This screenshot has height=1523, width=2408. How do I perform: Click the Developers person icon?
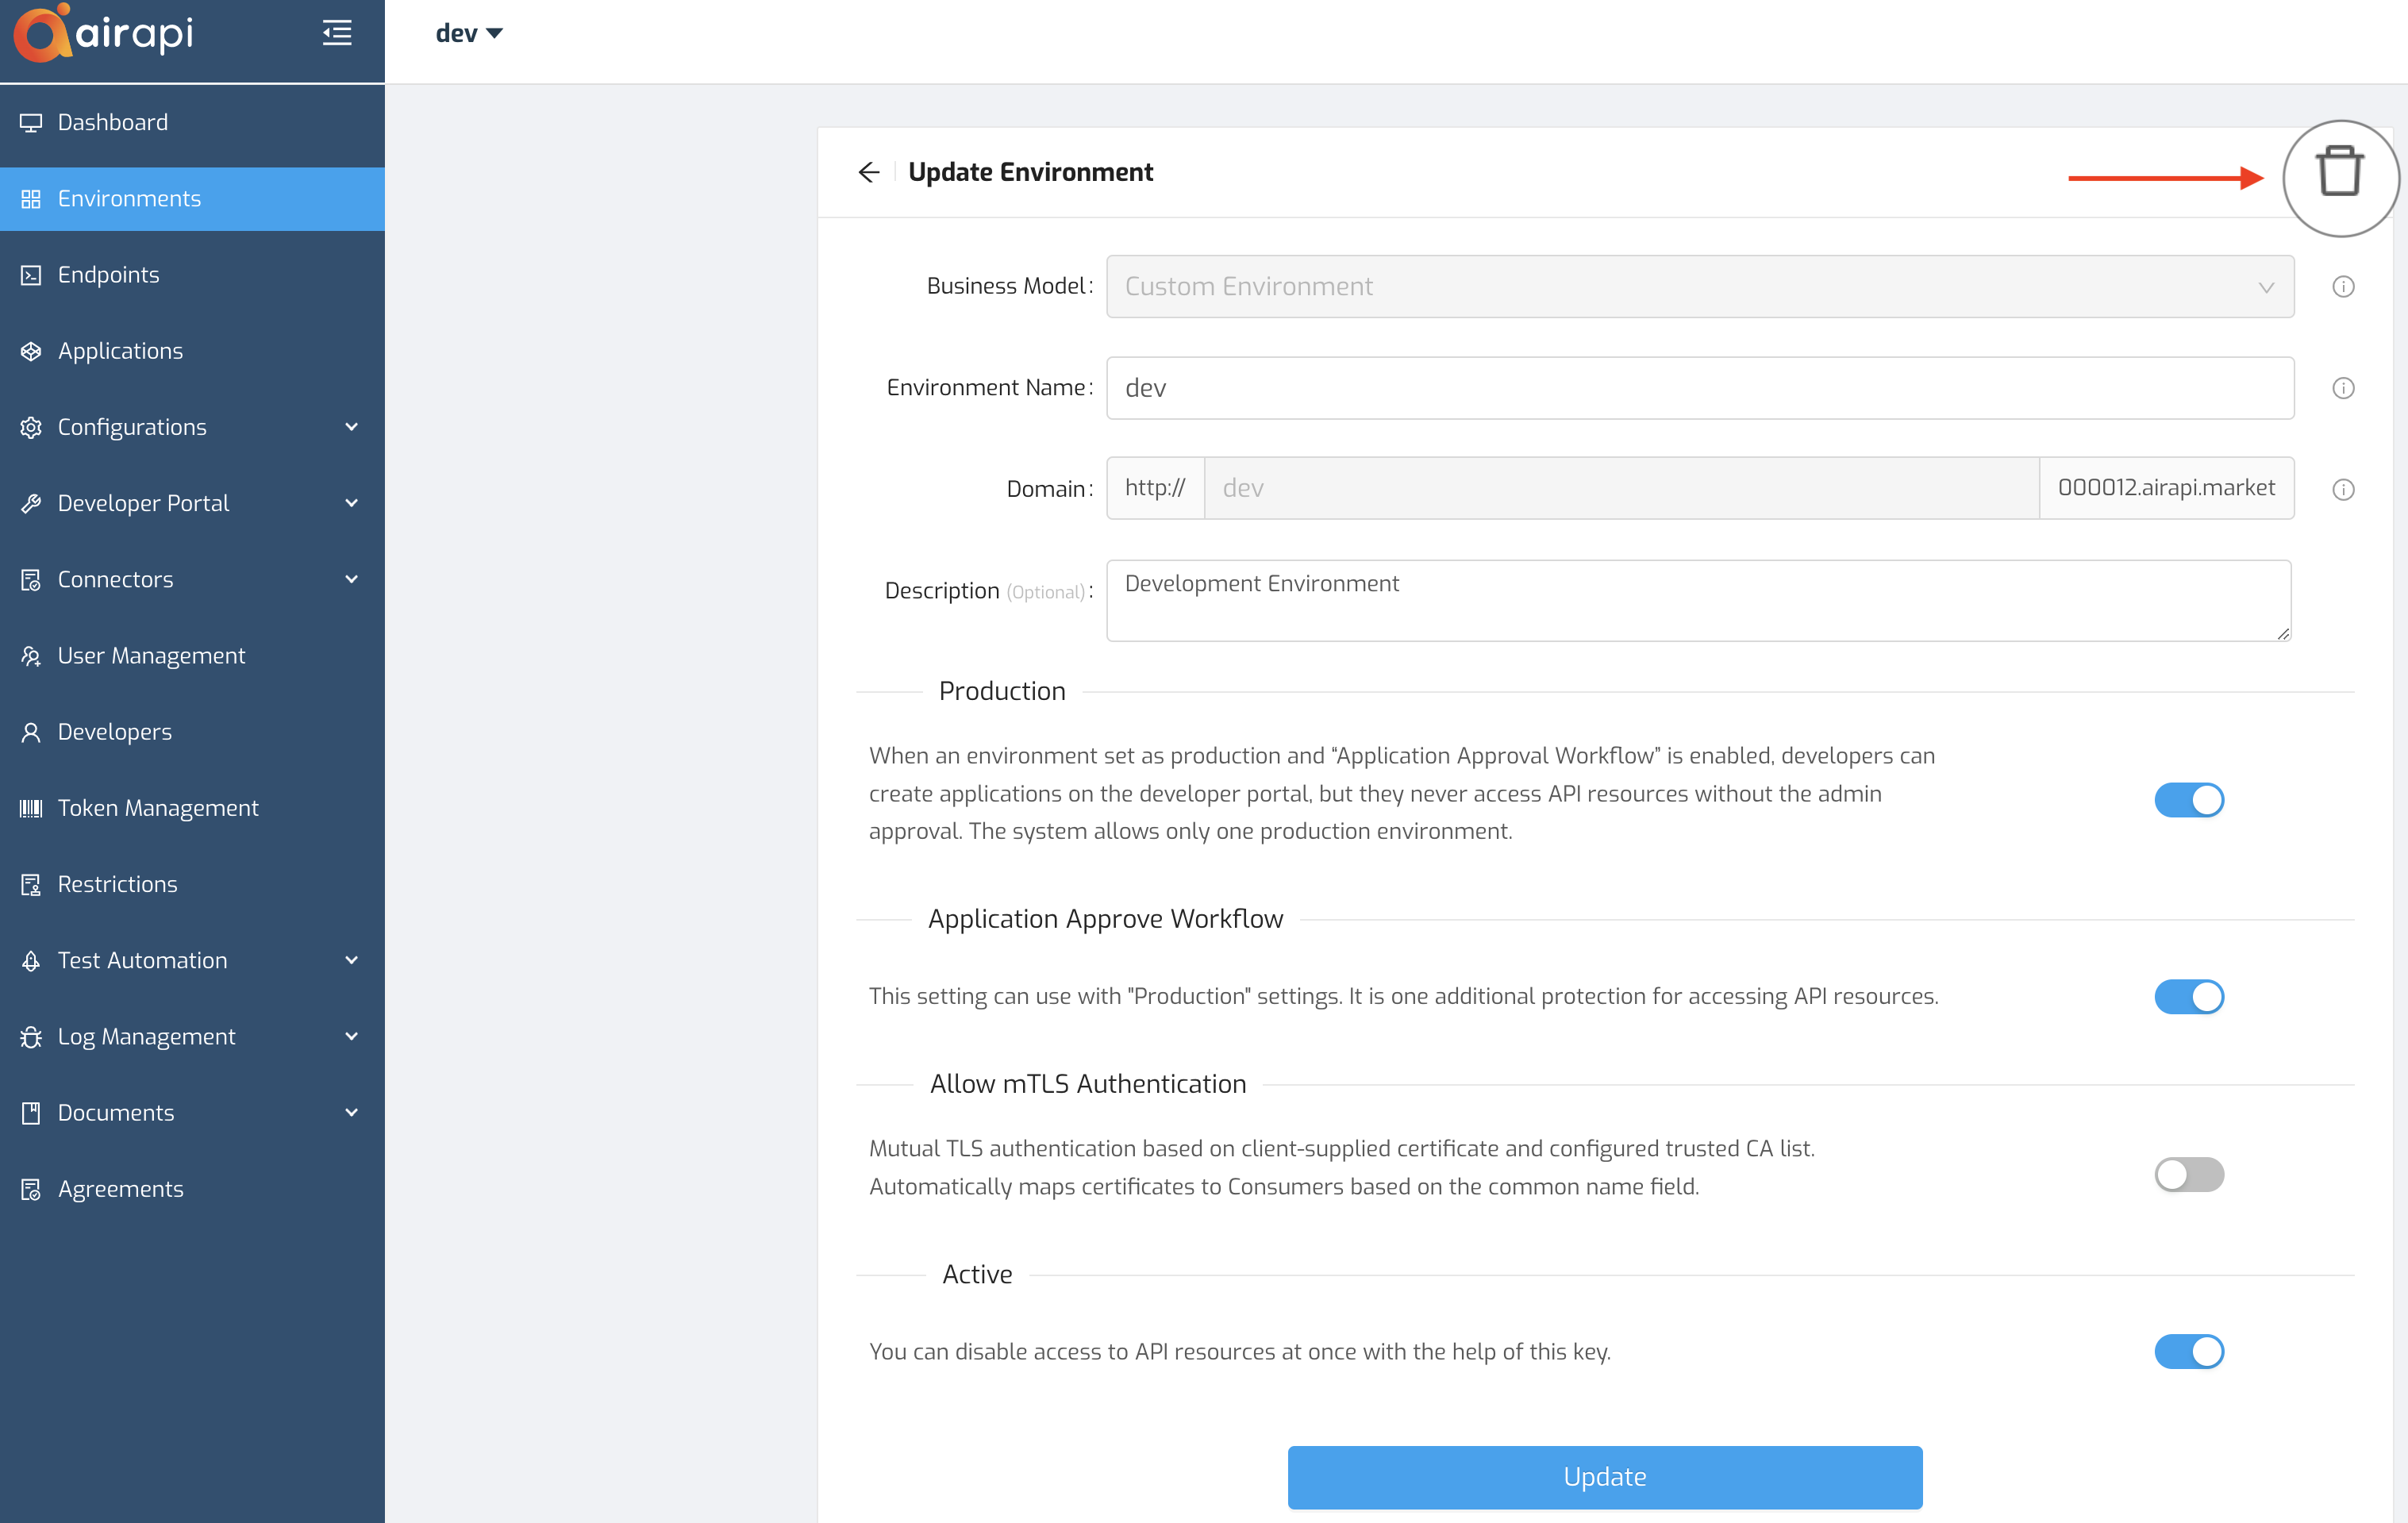pos(31,732)
